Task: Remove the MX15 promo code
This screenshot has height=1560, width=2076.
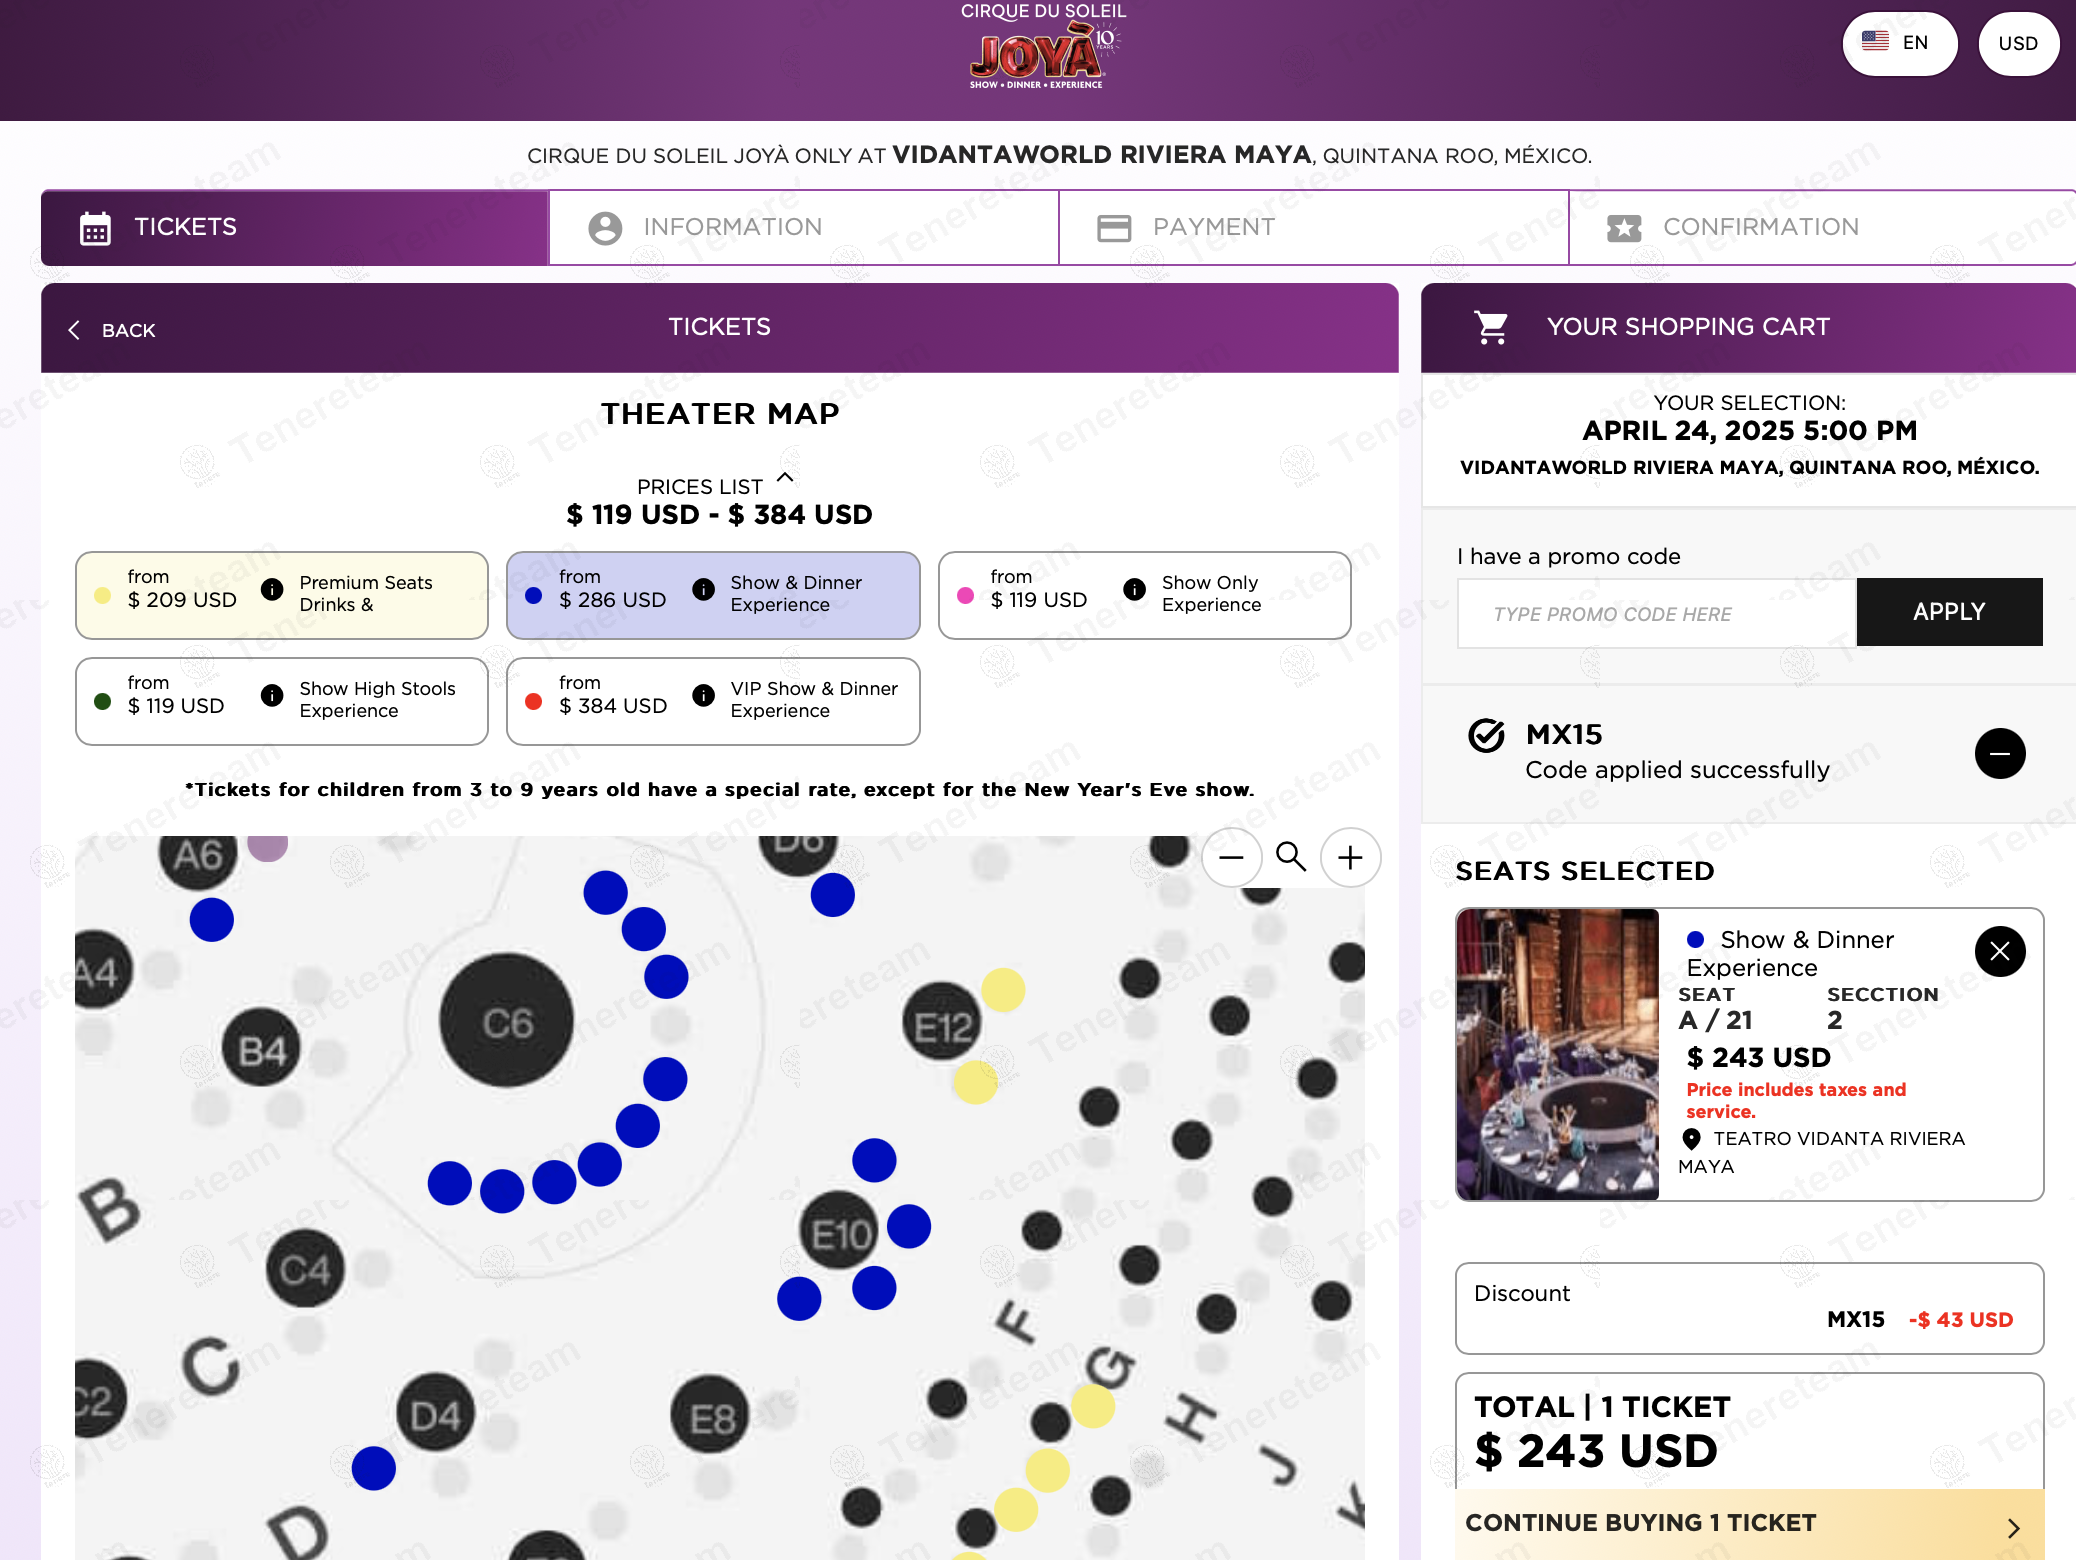Action: pyautogui.click(x=2000, y=754)
